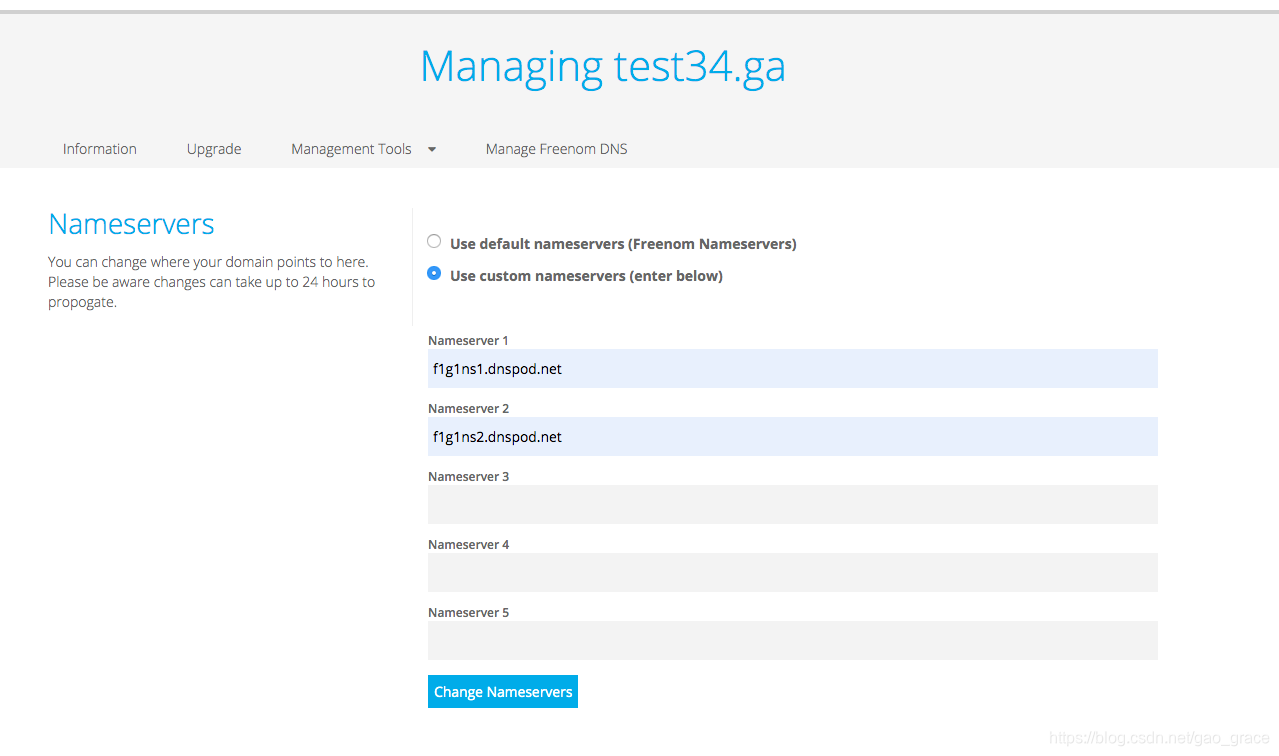Focus the empty Nameserver 4 field
The height and width of the screenshot is (756, 1279).
pyautogui.click(x=793, y=573)
